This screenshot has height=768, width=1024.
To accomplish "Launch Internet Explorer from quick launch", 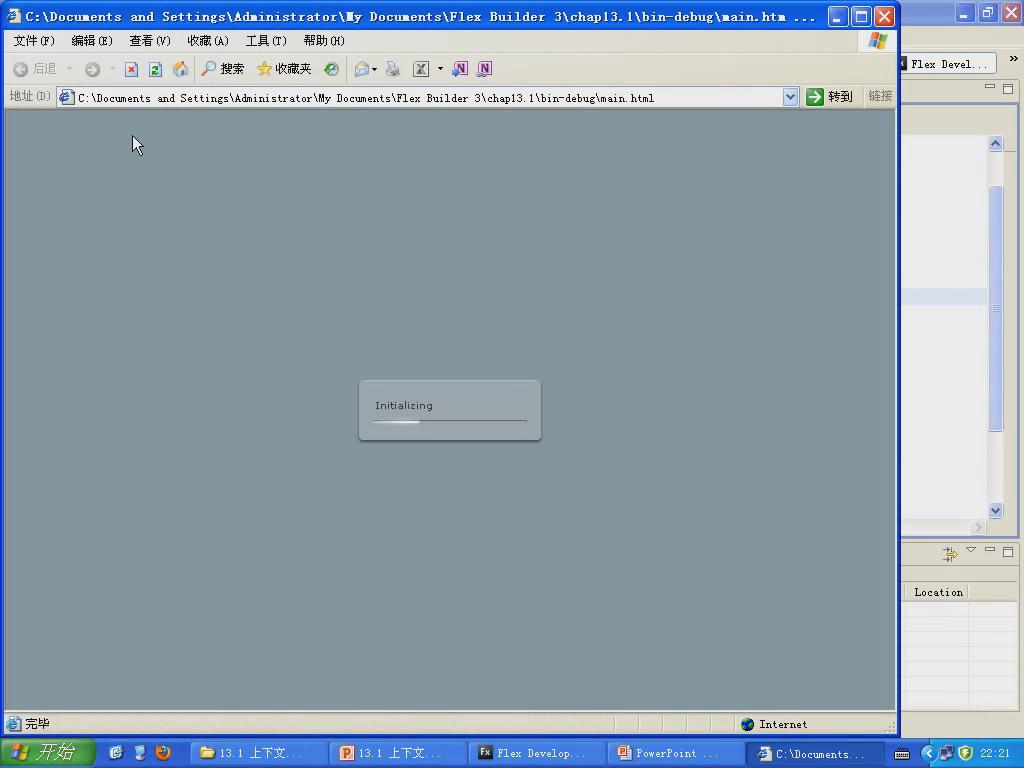I will click(116, 752).
